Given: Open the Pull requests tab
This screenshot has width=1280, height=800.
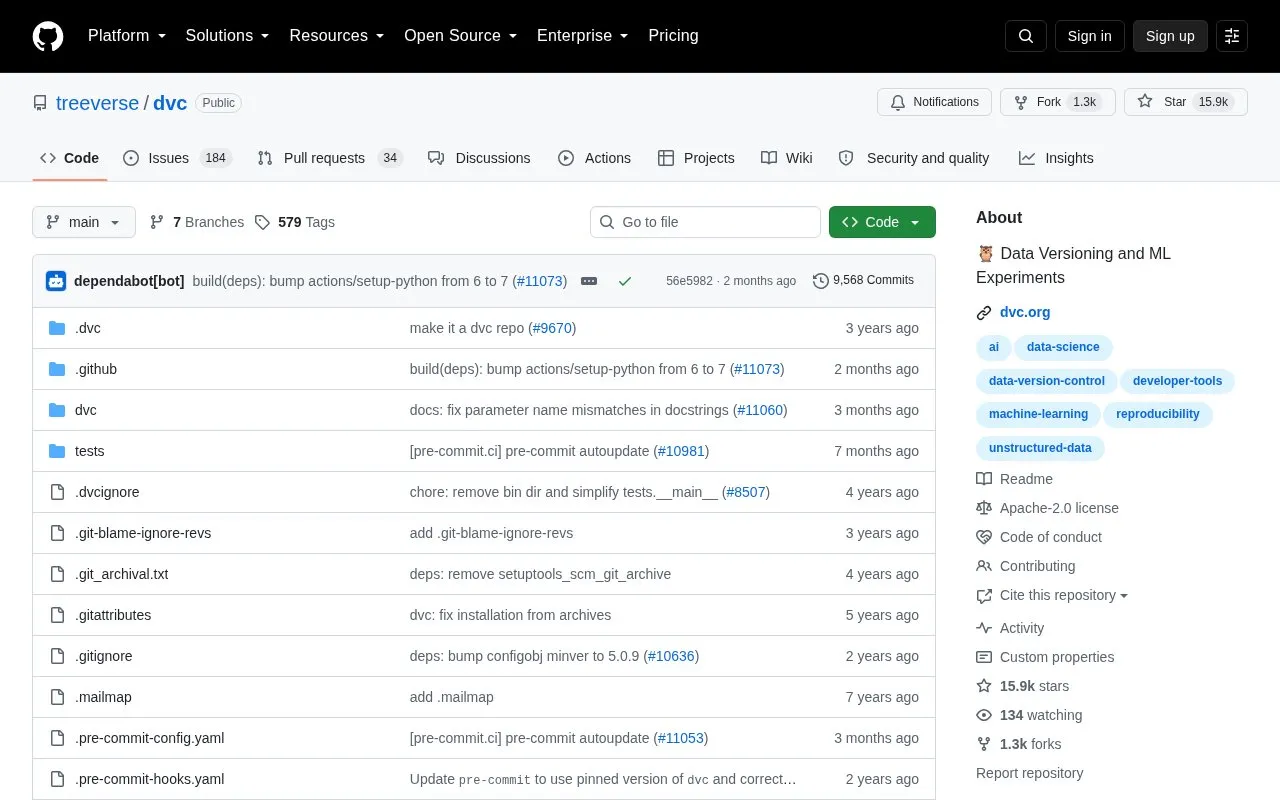Looking at the screenshot, I should click(329, 158).
